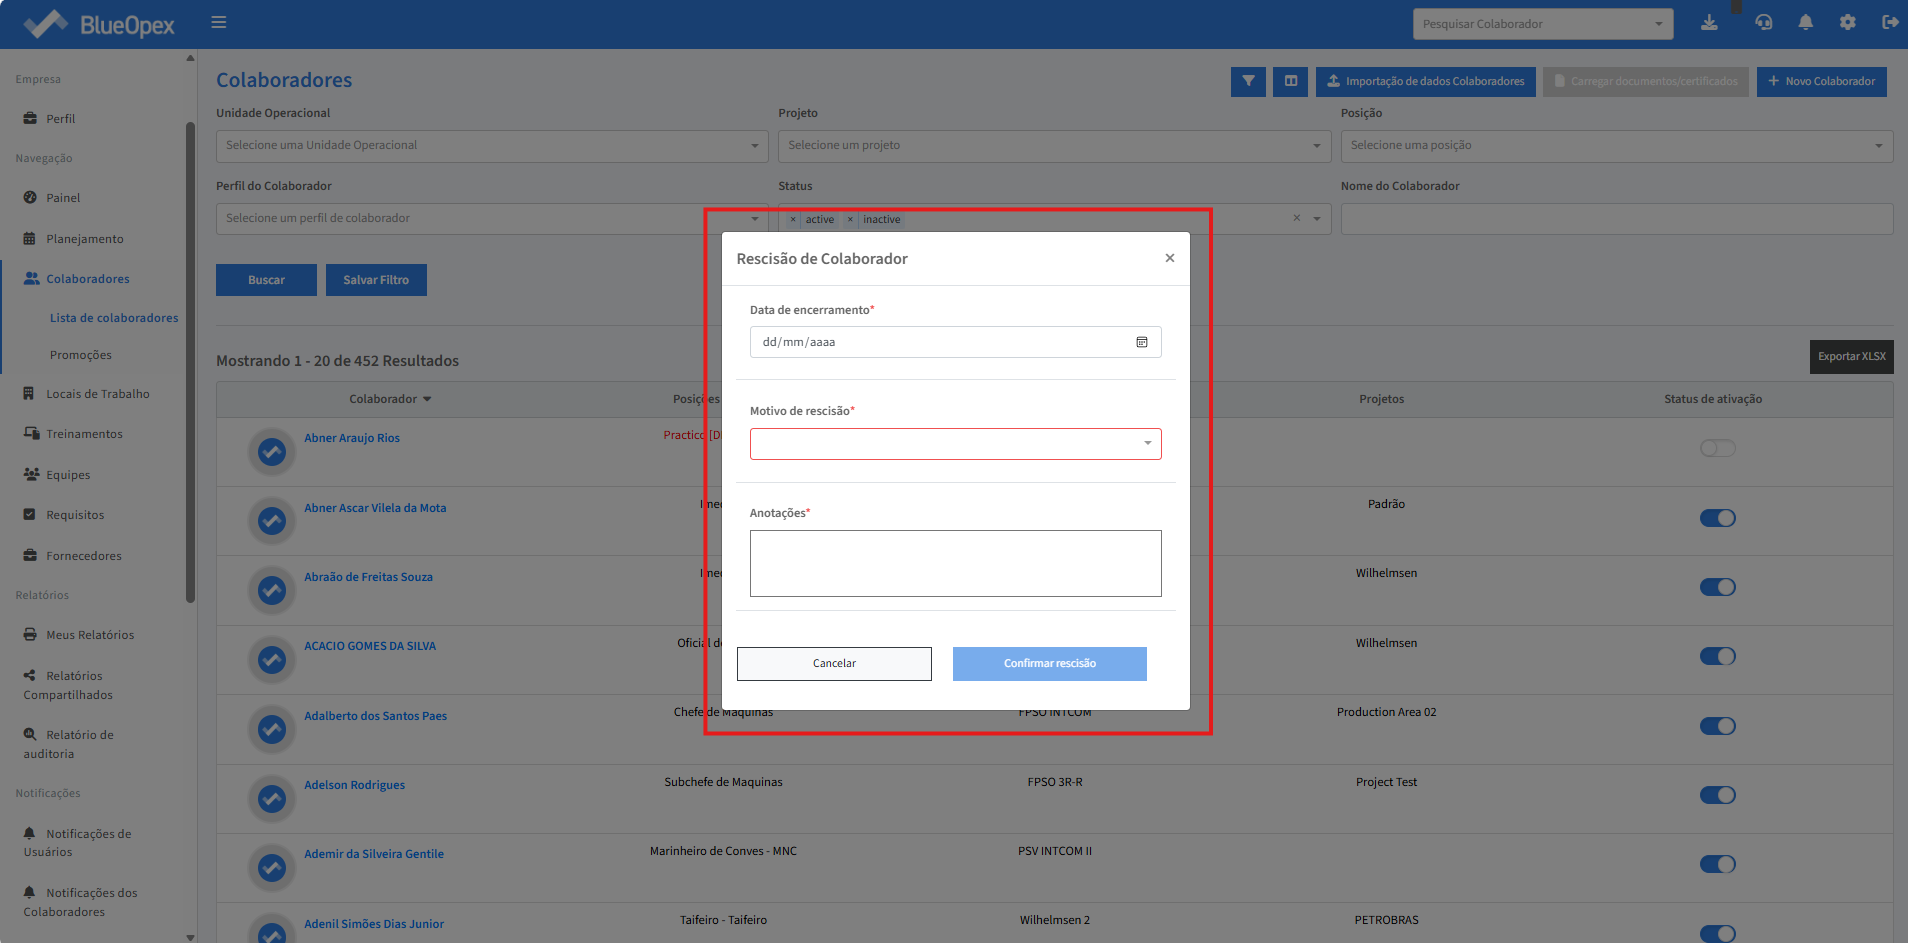Remove the active status tag

click(x=793, y=219)
